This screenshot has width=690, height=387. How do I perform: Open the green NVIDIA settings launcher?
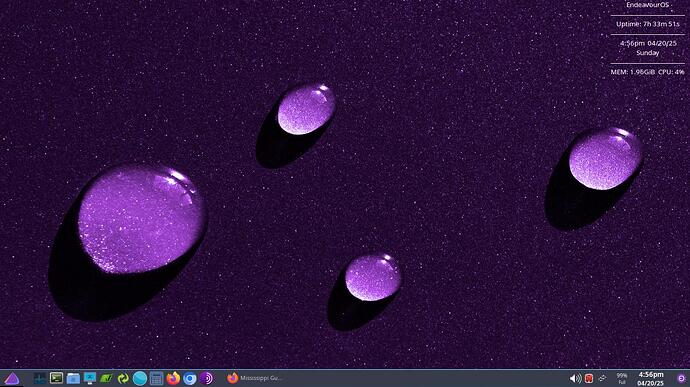click(106, 378)
